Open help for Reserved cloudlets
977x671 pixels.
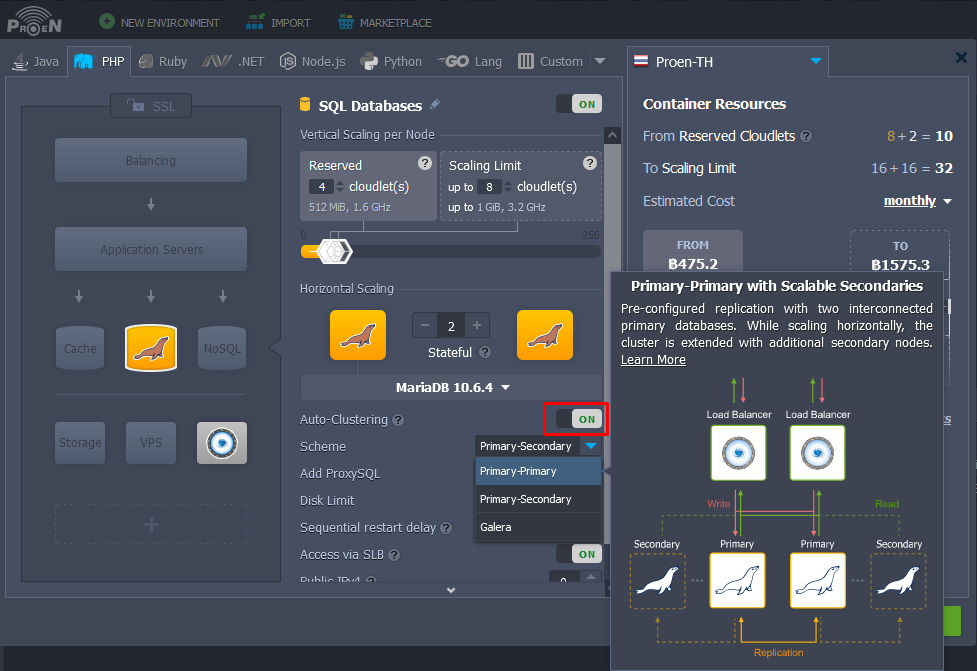[425, 163]
